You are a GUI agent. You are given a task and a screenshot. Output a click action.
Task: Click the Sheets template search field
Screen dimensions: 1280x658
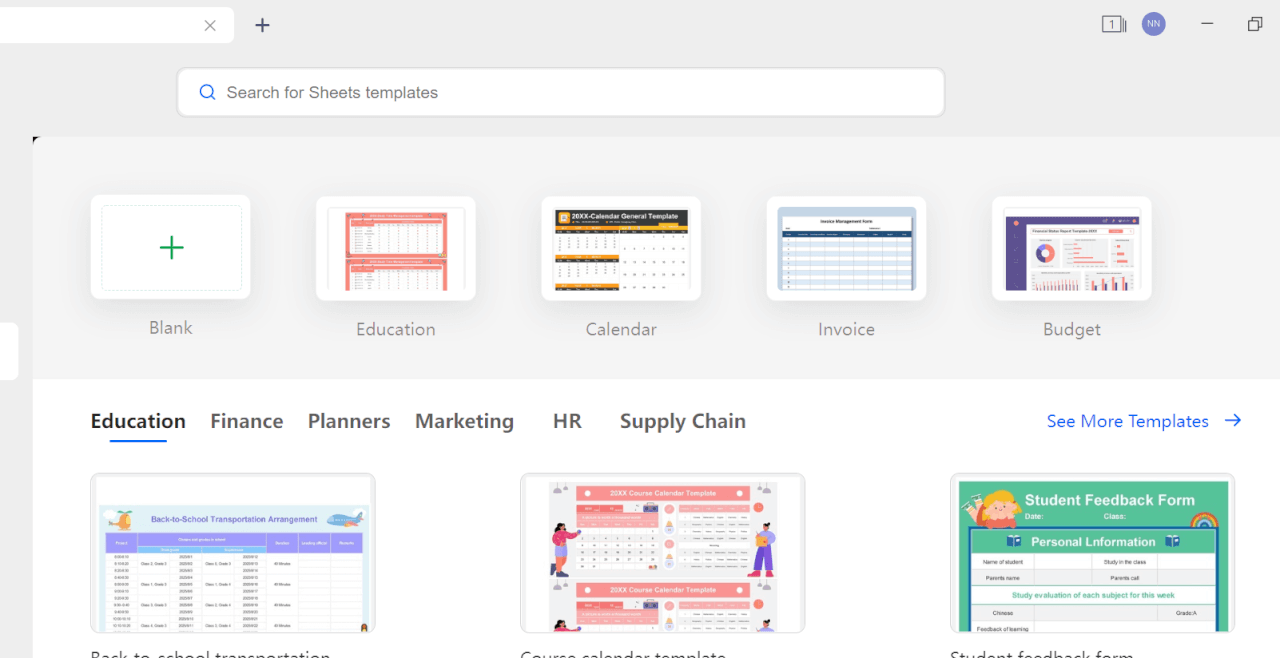coord(560,91)
